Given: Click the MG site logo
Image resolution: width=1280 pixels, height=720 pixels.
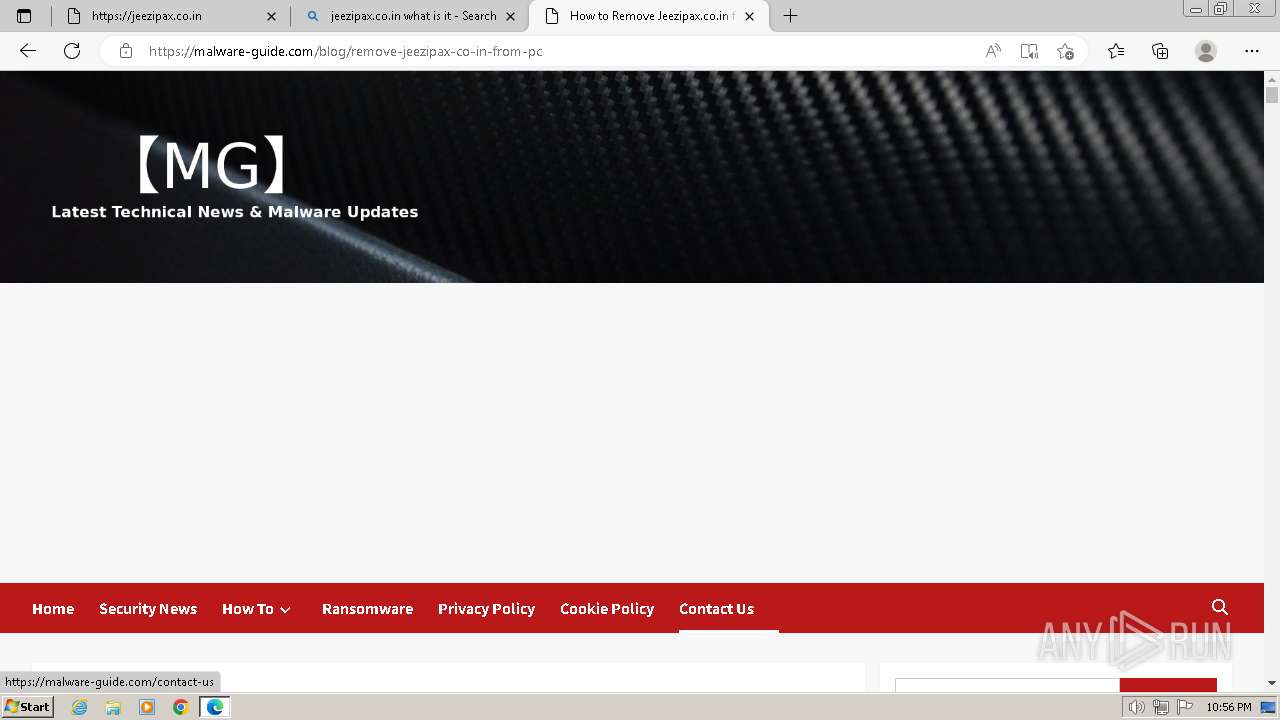Looking at the screenshot, I should [x=211, y=165].
